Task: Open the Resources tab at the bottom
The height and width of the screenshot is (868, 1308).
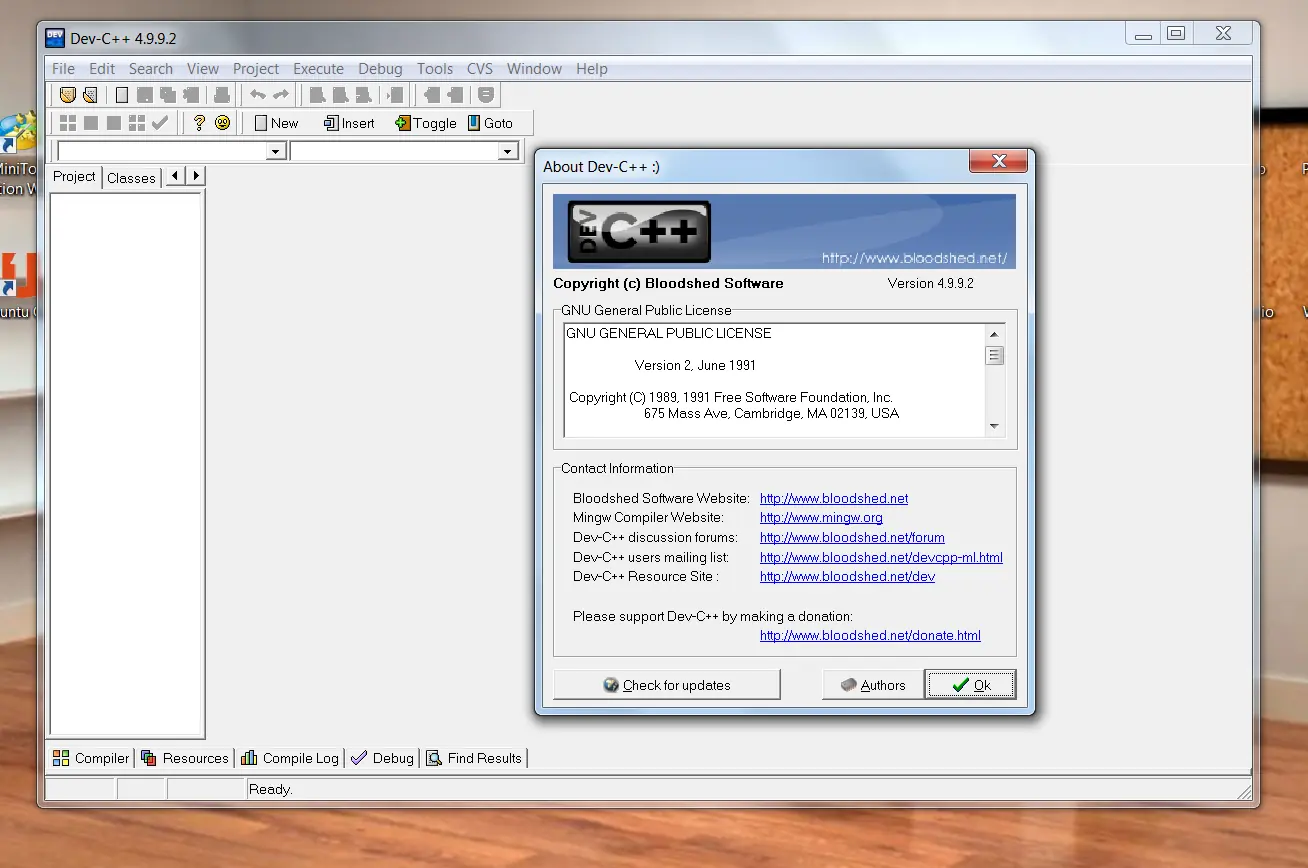Action: coord(185,758)
